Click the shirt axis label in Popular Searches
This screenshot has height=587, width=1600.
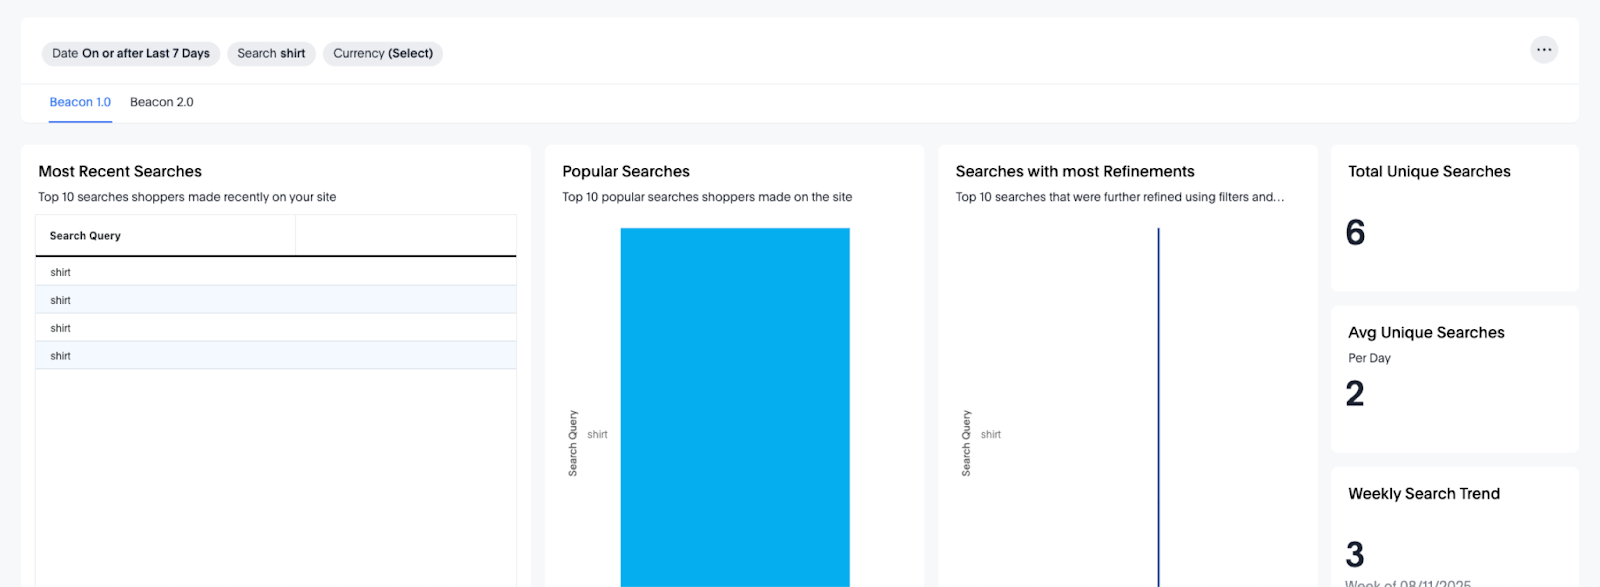(597, 435)
